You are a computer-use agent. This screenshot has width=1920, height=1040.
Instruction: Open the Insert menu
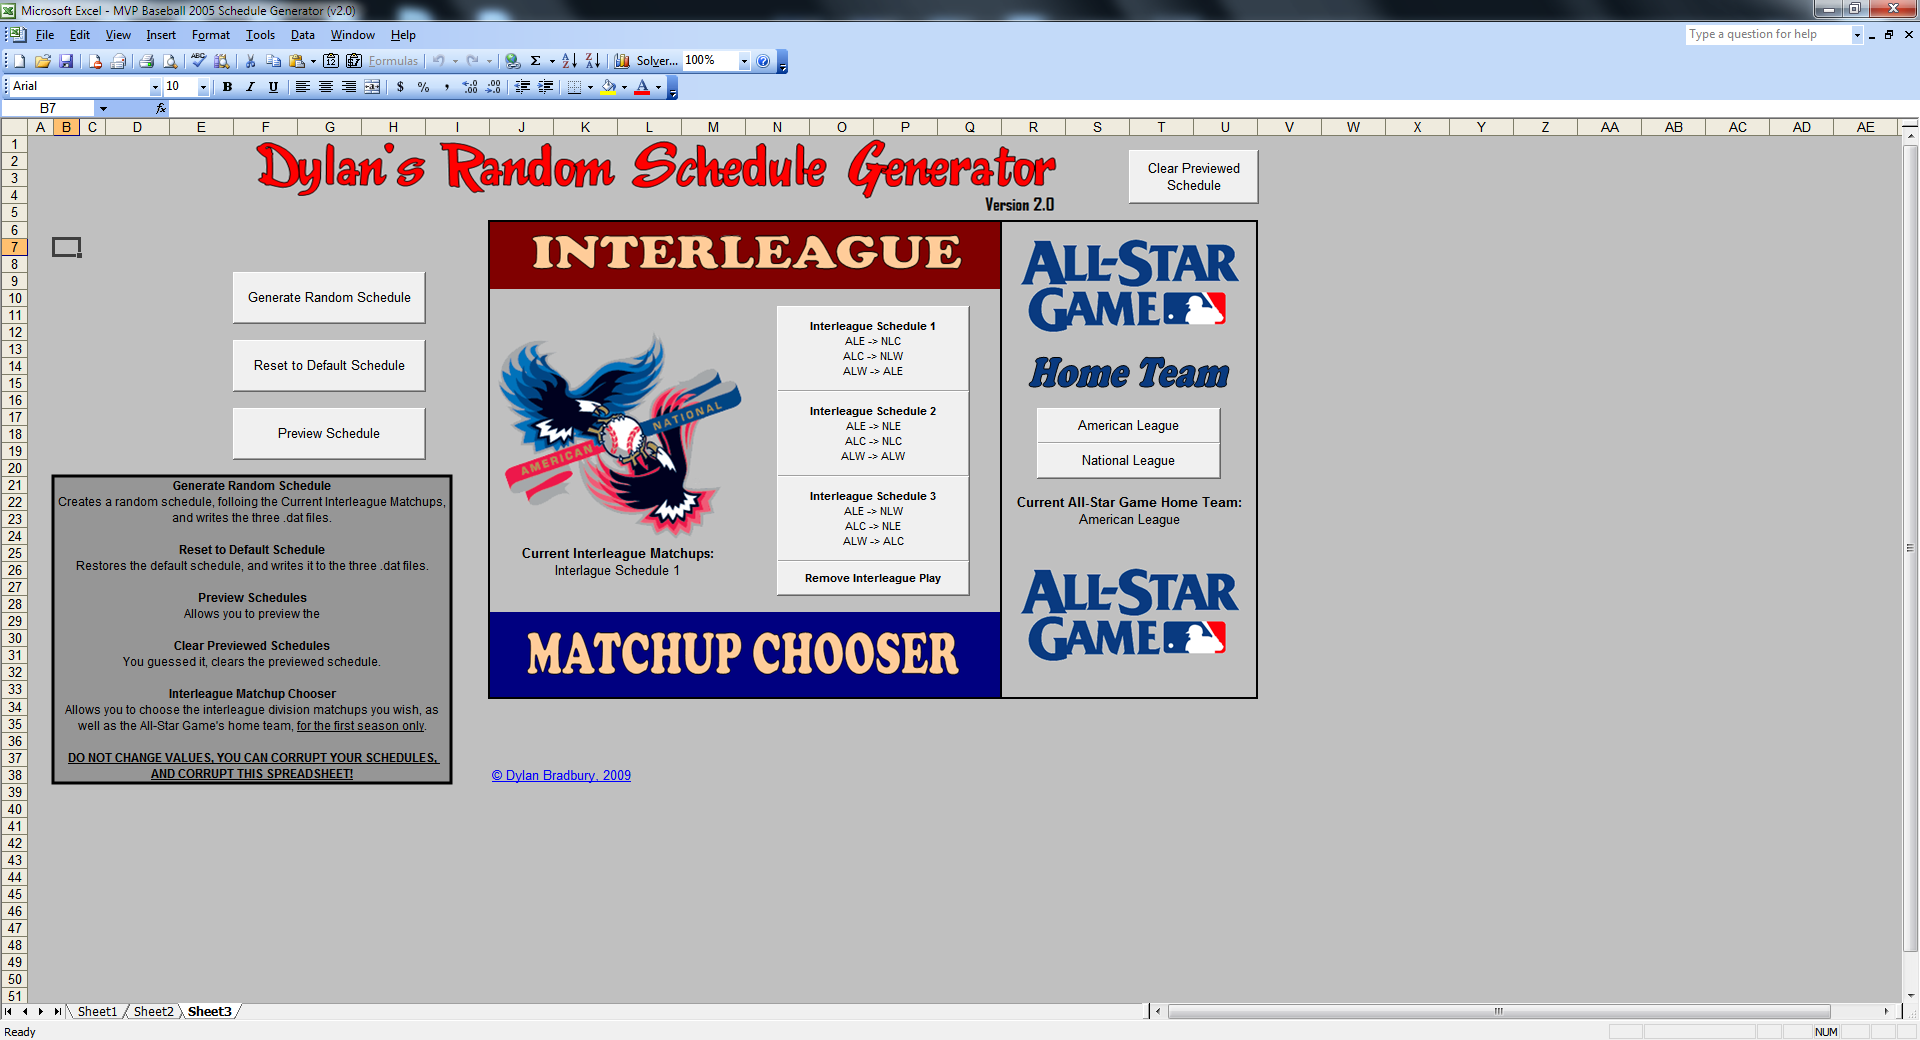pos(161,35)
